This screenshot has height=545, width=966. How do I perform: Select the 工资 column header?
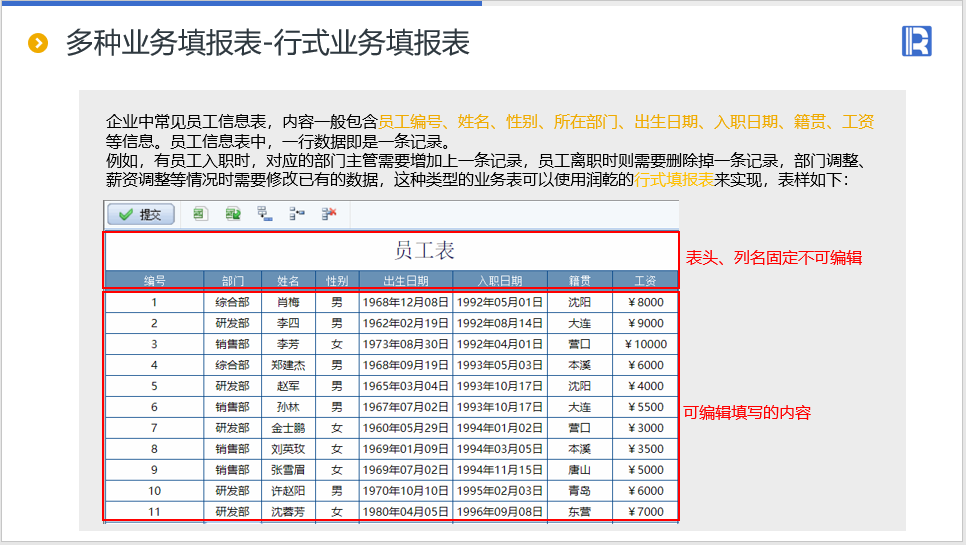coord(645,281)
